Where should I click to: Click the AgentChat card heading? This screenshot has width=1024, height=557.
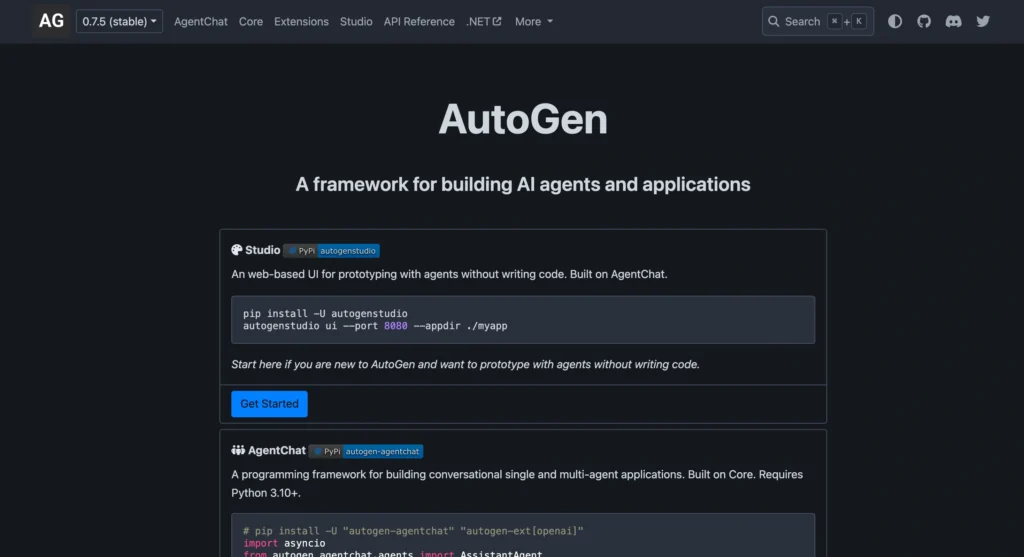coord(277,451)
